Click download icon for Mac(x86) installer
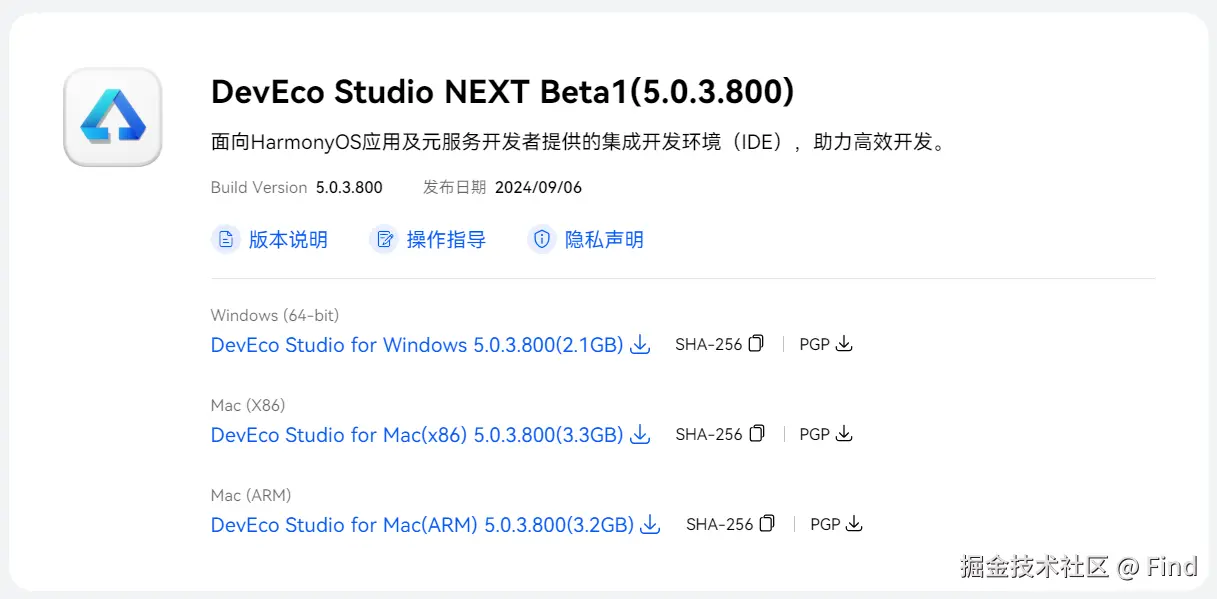The height and width of the screenshot is (599, 1217). tap(641, 435)
